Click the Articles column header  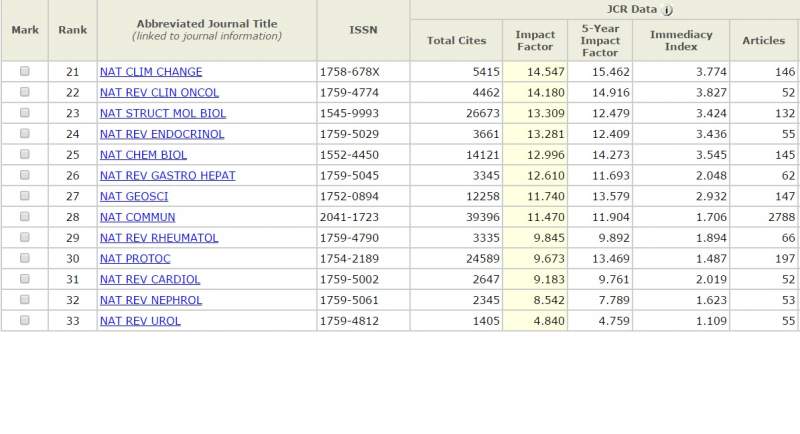pyautogui.click(x=763, y=40)
